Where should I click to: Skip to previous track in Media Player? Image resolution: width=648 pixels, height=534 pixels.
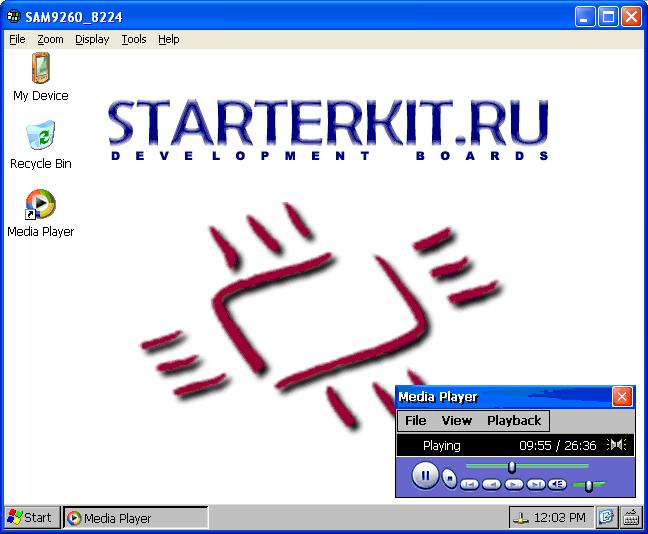pos(469,484)
